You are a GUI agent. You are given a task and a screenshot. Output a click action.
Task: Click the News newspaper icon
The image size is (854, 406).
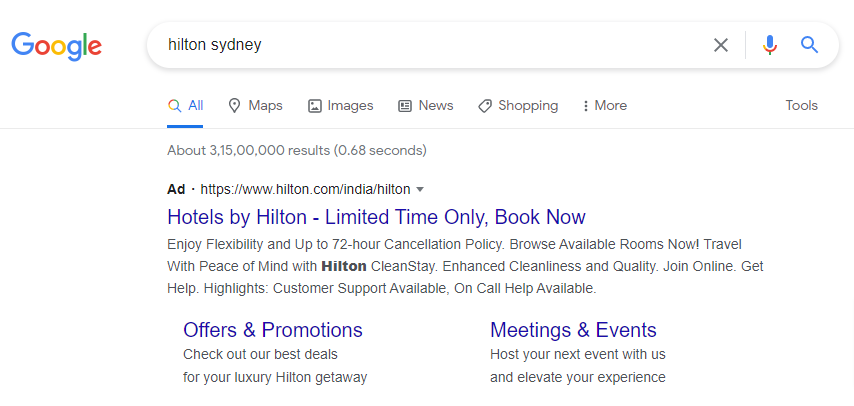point(405,106)
